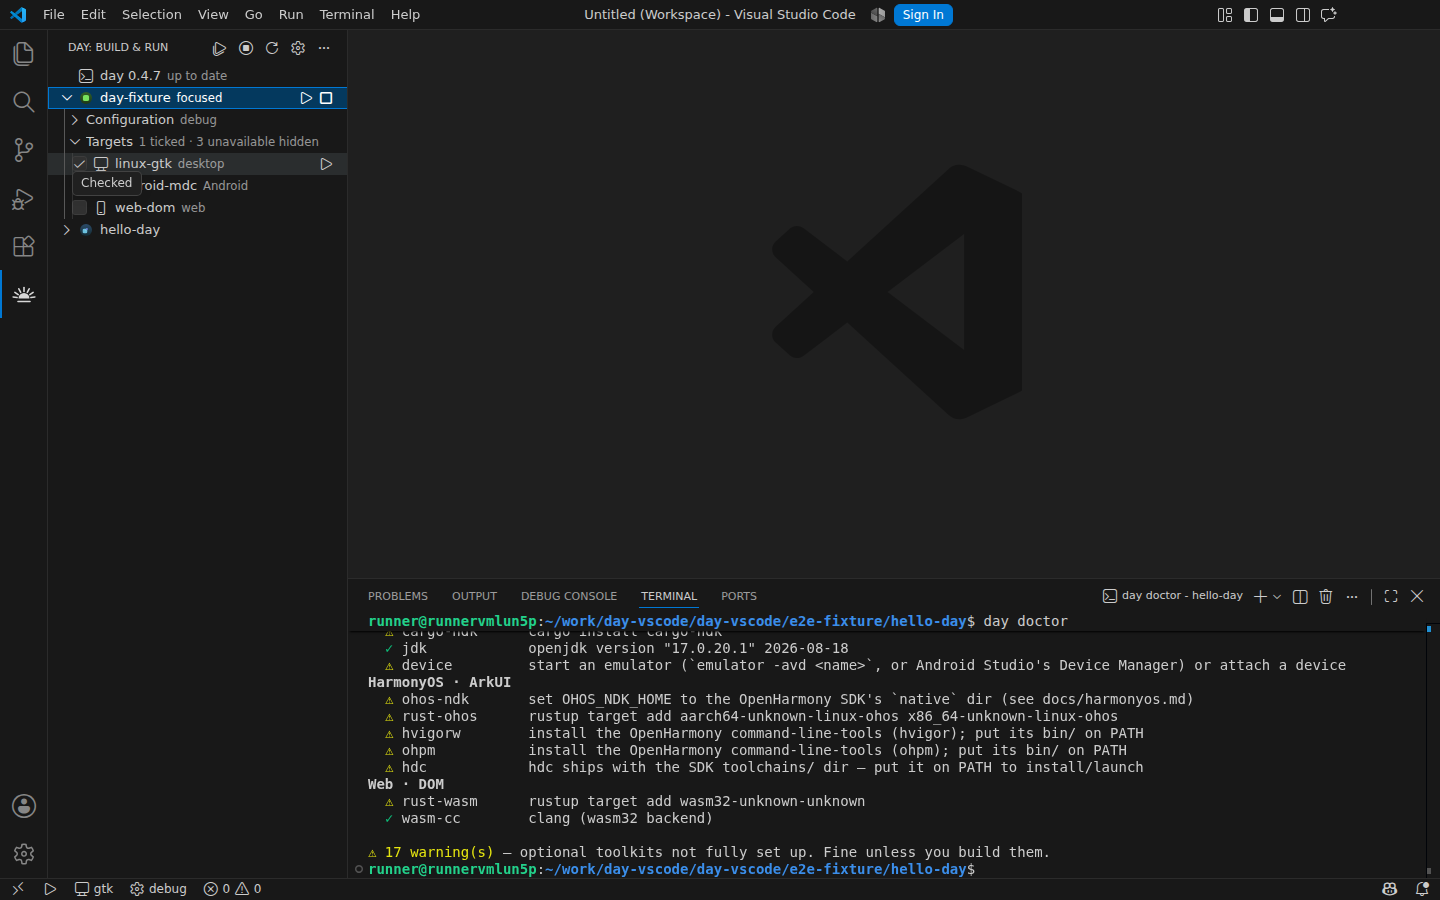Switch to the Ports tab

[739, 596]
